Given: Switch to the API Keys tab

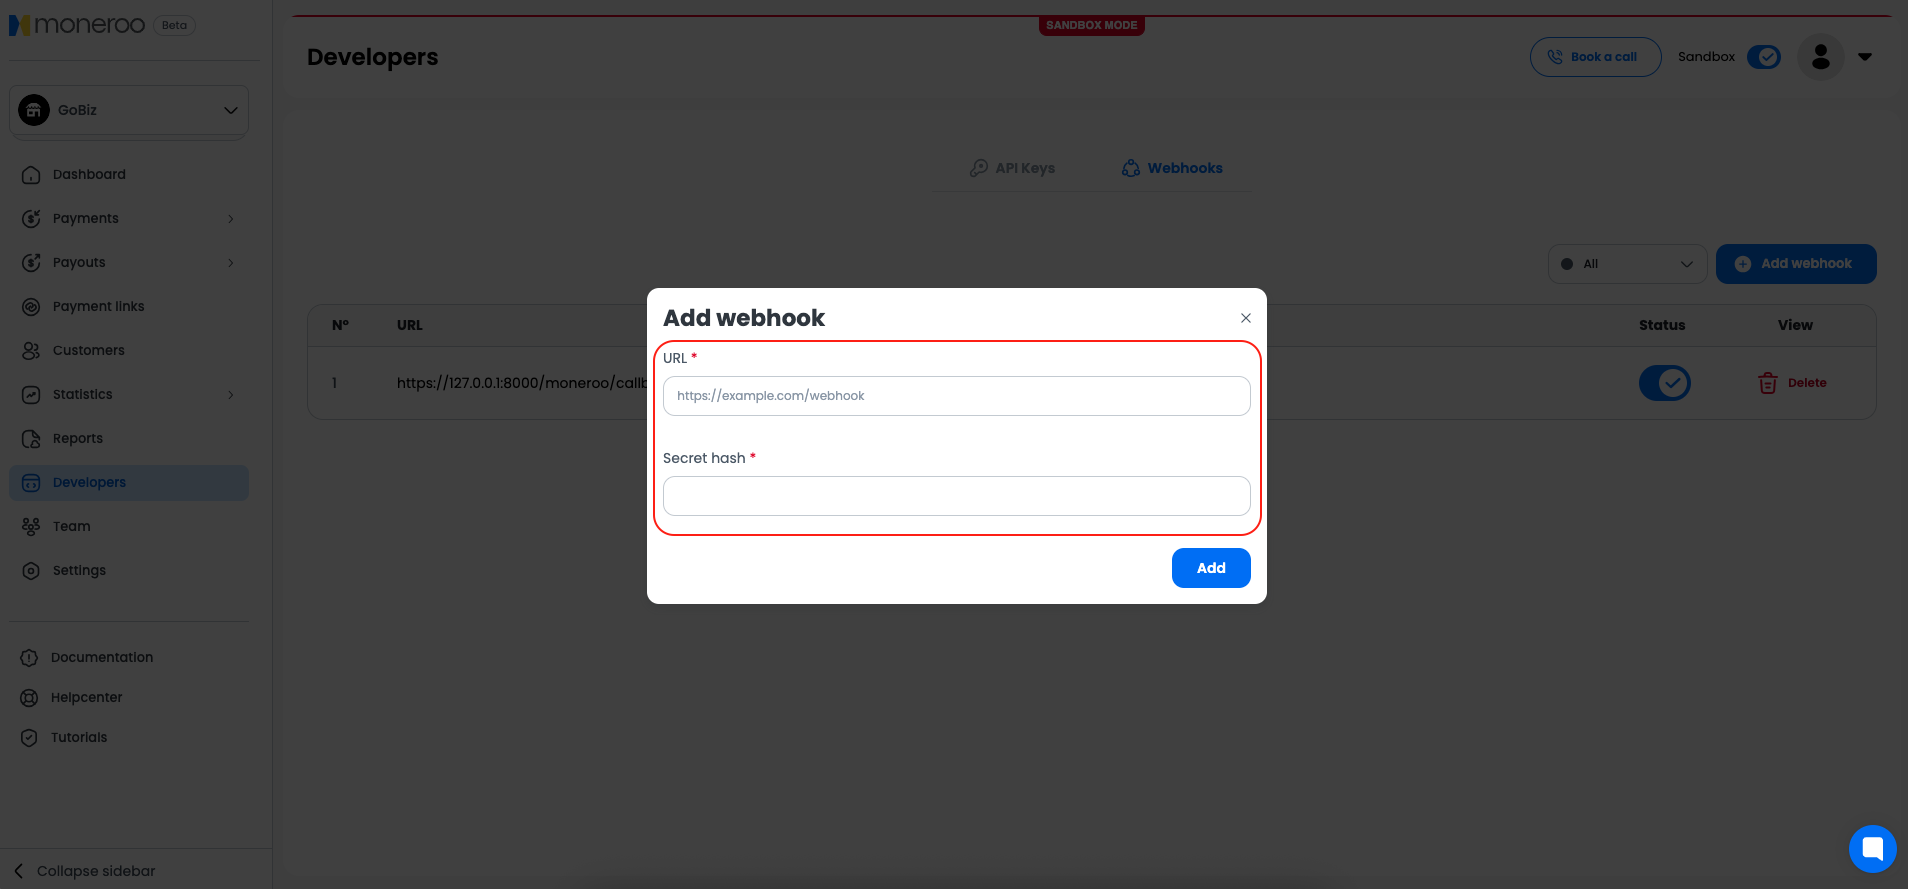Looking at the screenshot, I should click(x=1012, y=168).
